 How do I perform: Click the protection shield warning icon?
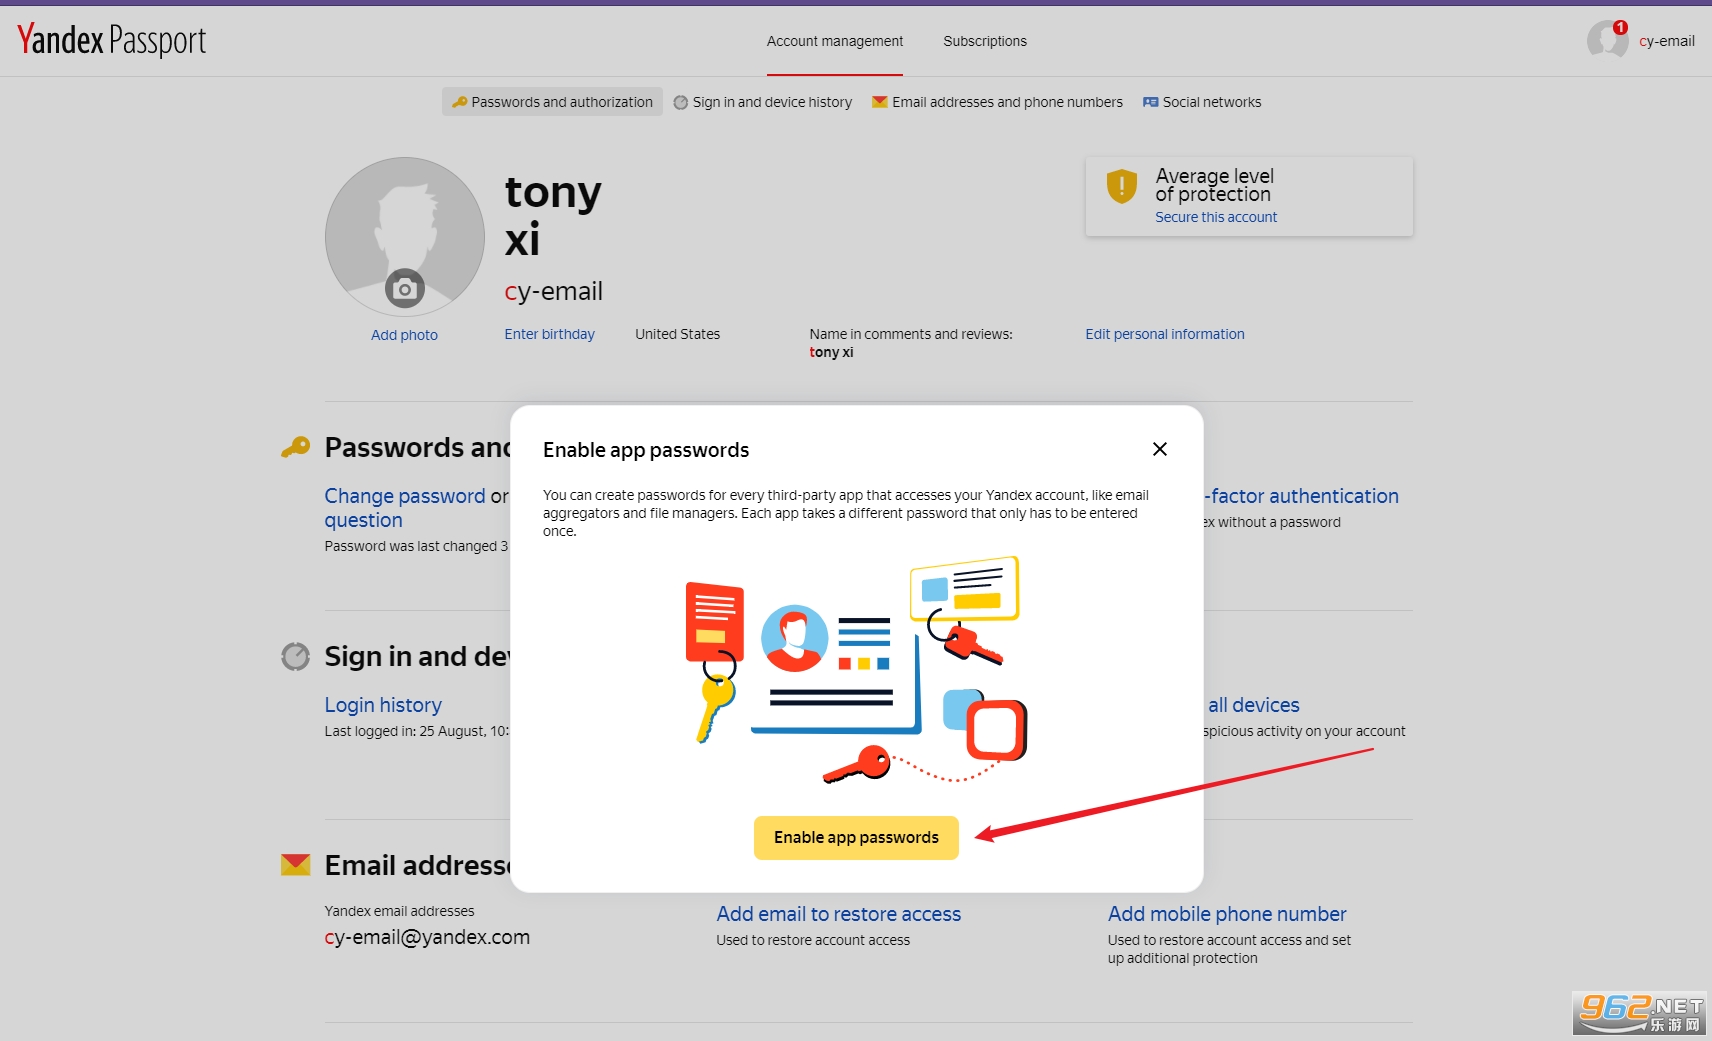pyautogui.click(x=1121, y=187)
